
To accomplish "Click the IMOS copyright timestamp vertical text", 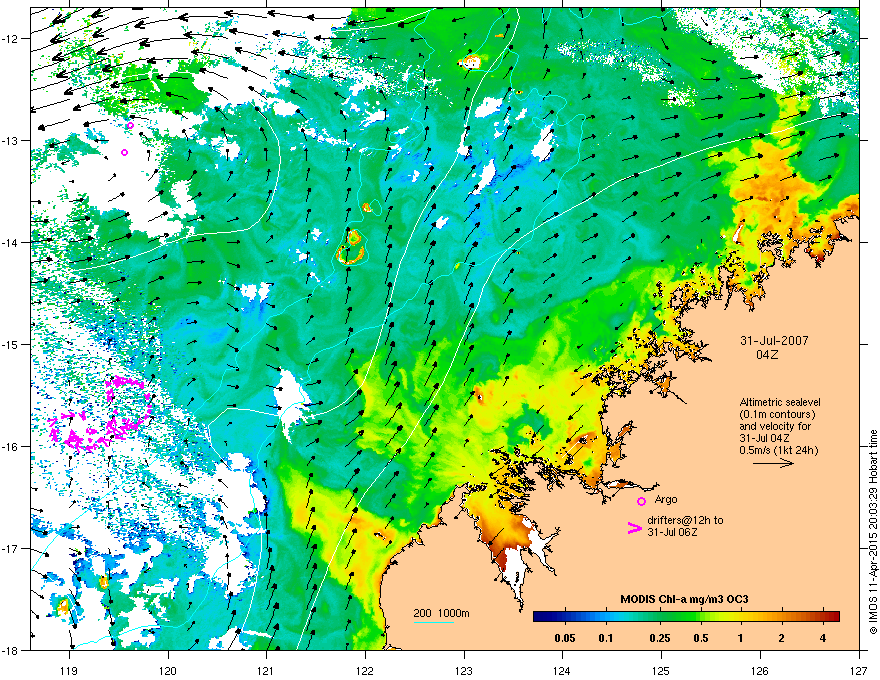I will (873, 531).
